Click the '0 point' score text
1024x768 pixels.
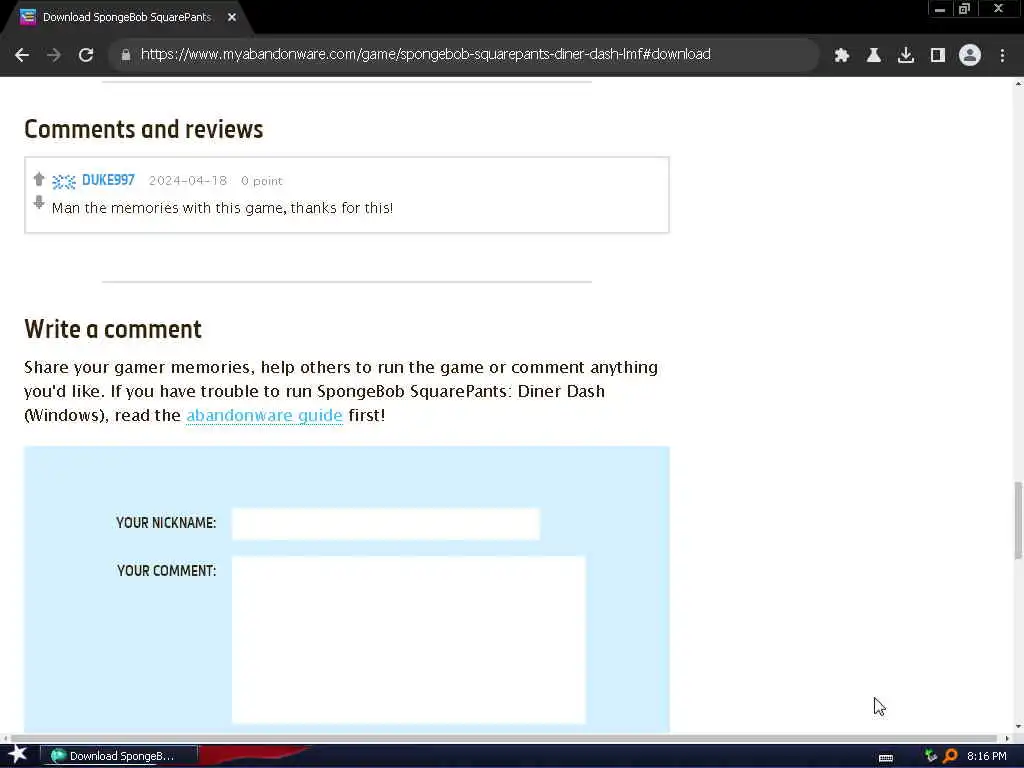(262, 181)
